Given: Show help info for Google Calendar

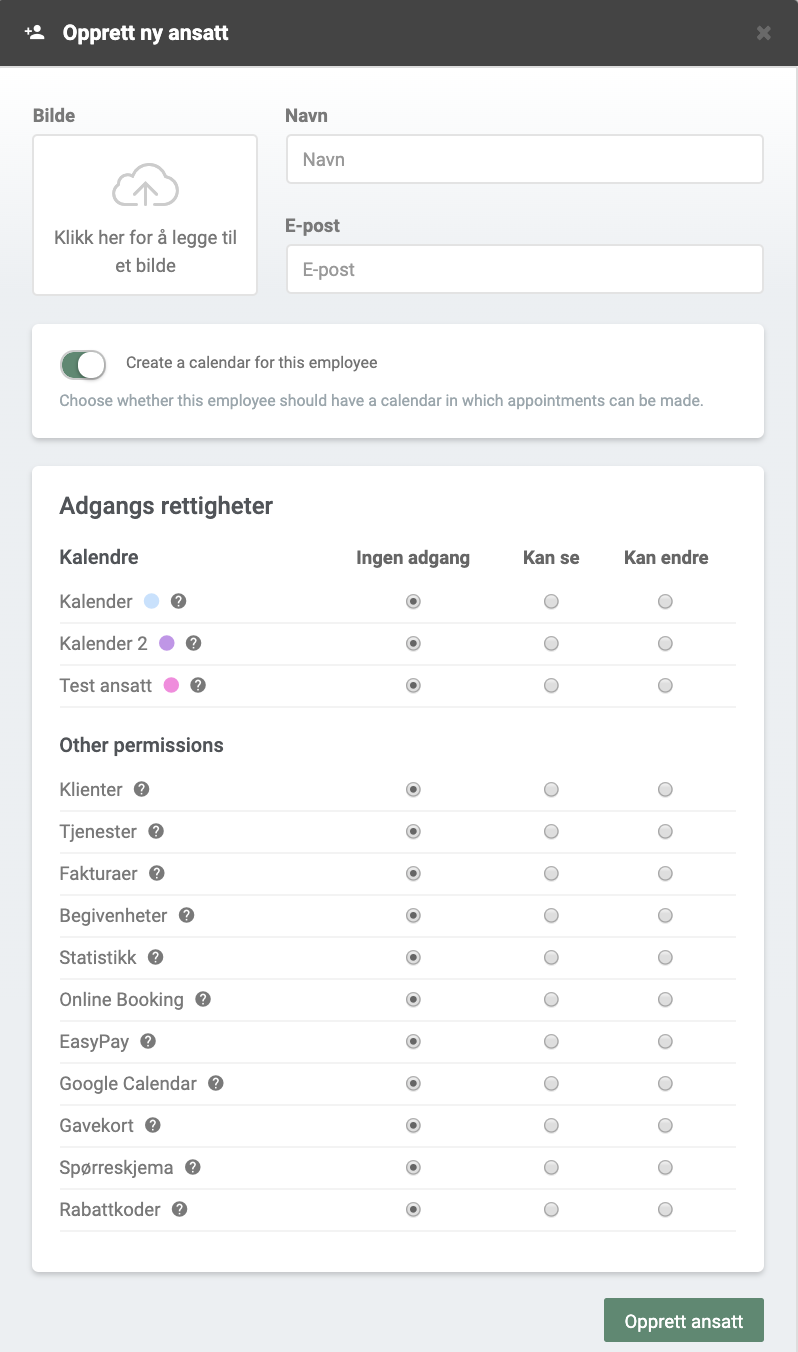Looking at the screenshot, I should 216,1083.
